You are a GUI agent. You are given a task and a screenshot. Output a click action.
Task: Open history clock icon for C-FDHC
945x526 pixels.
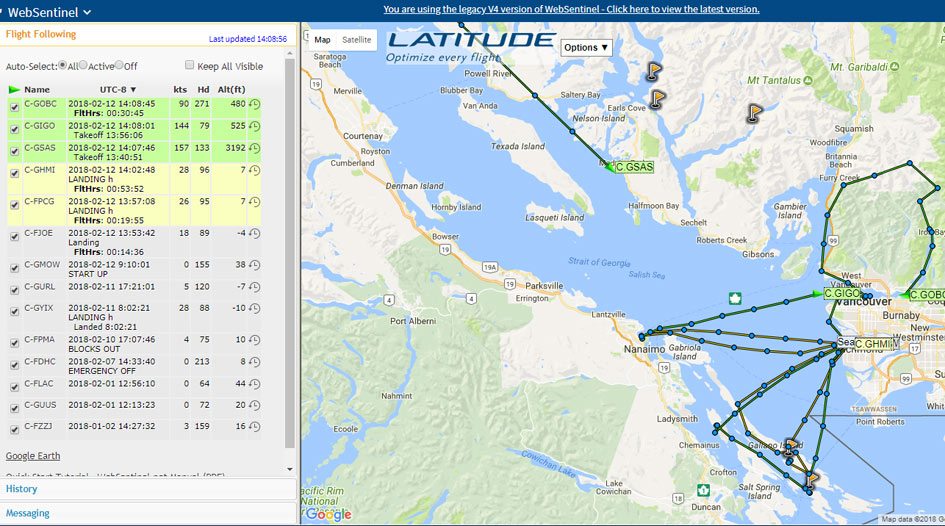254,362
